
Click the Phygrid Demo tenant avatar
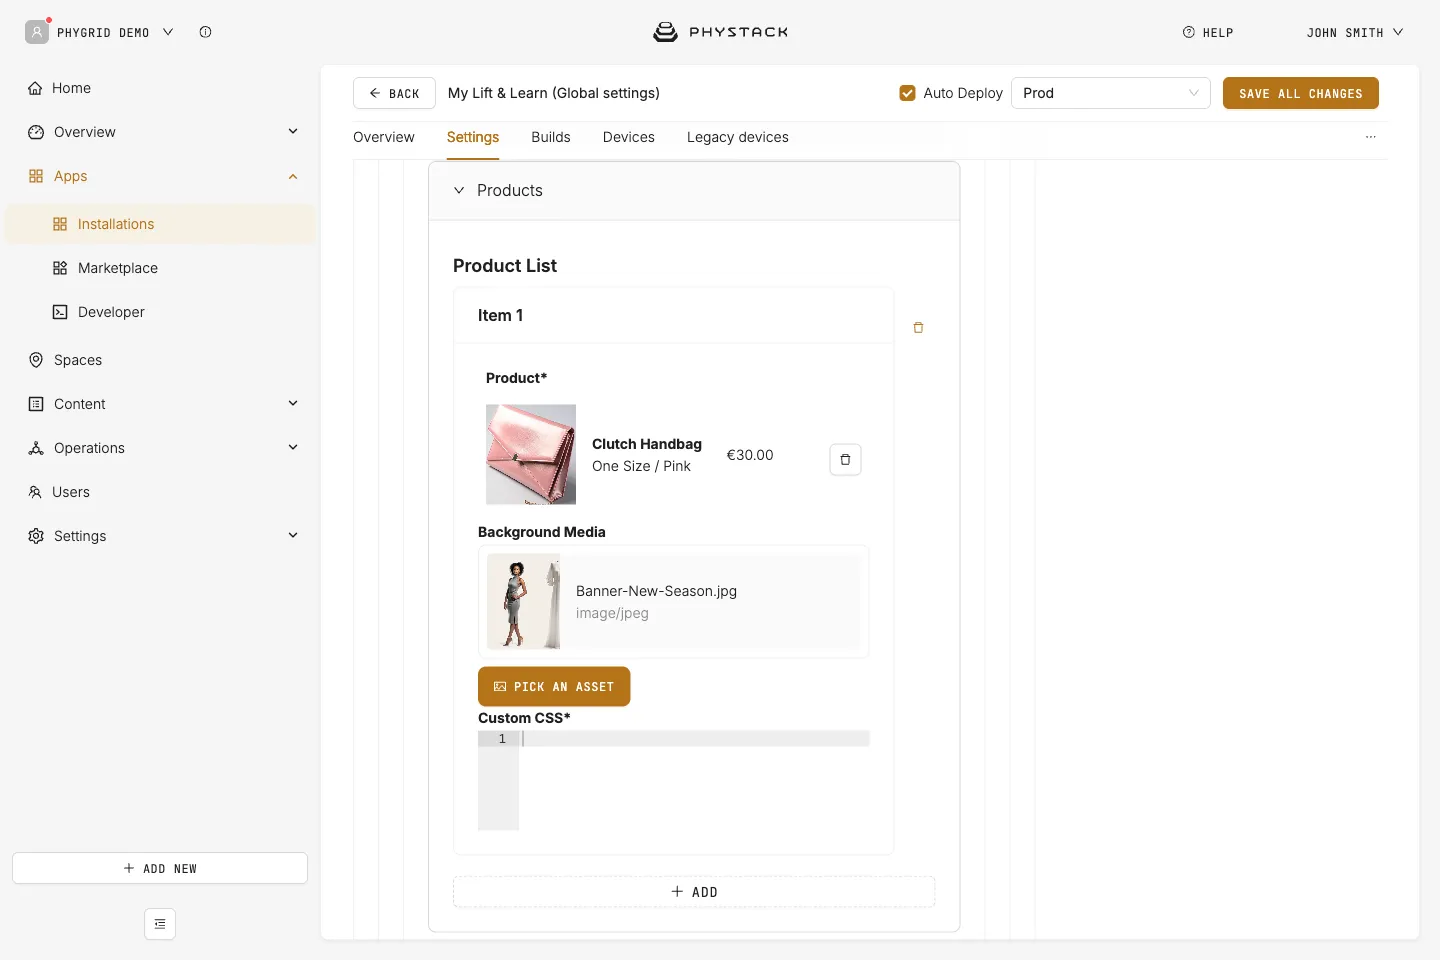click(37, 32)
